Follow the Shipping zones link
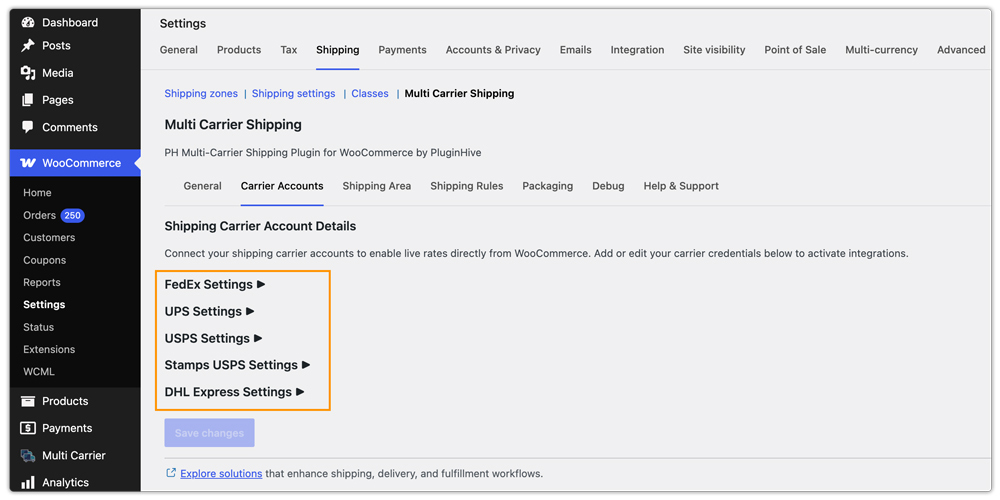1000x500 pixels. [201, 94]
